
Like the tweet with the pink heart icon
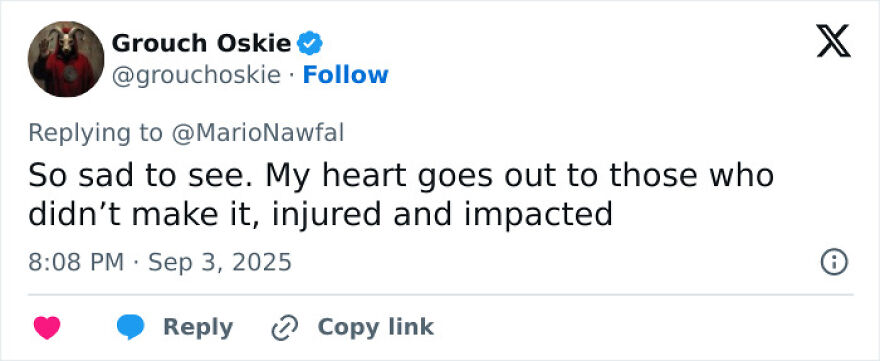[47, 327]
